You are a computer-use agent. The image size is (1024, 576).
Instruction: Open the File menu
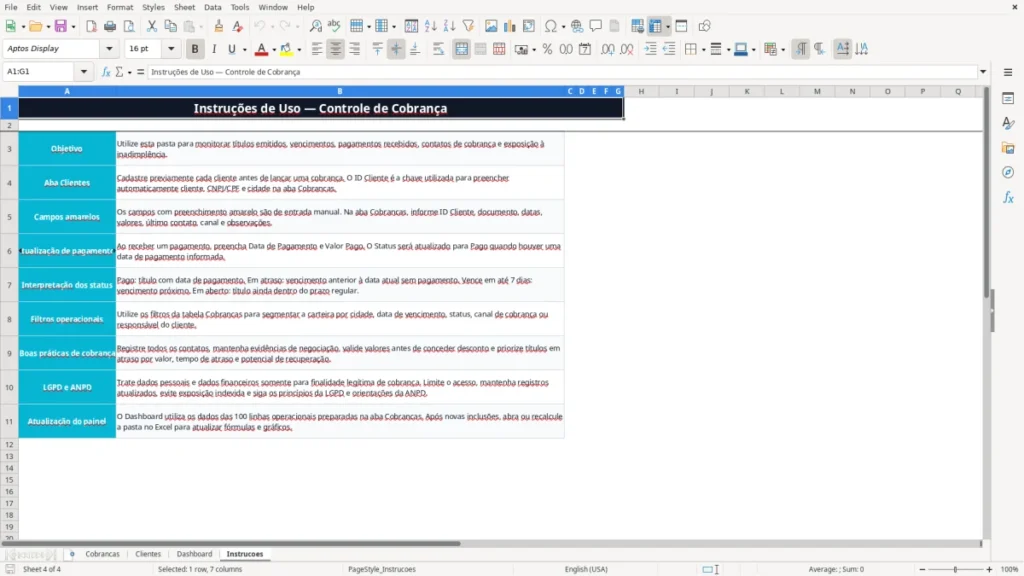[x=11, y=7]
